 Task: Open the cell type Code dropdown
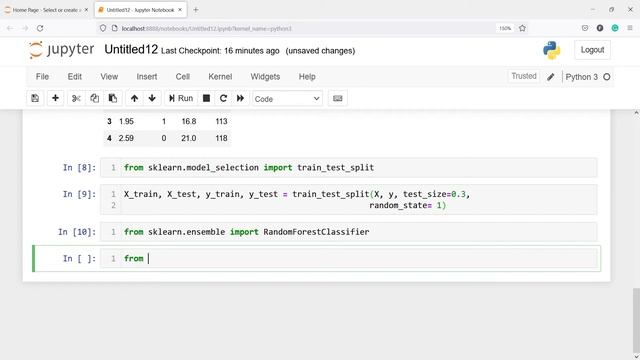tap(287, 99)
